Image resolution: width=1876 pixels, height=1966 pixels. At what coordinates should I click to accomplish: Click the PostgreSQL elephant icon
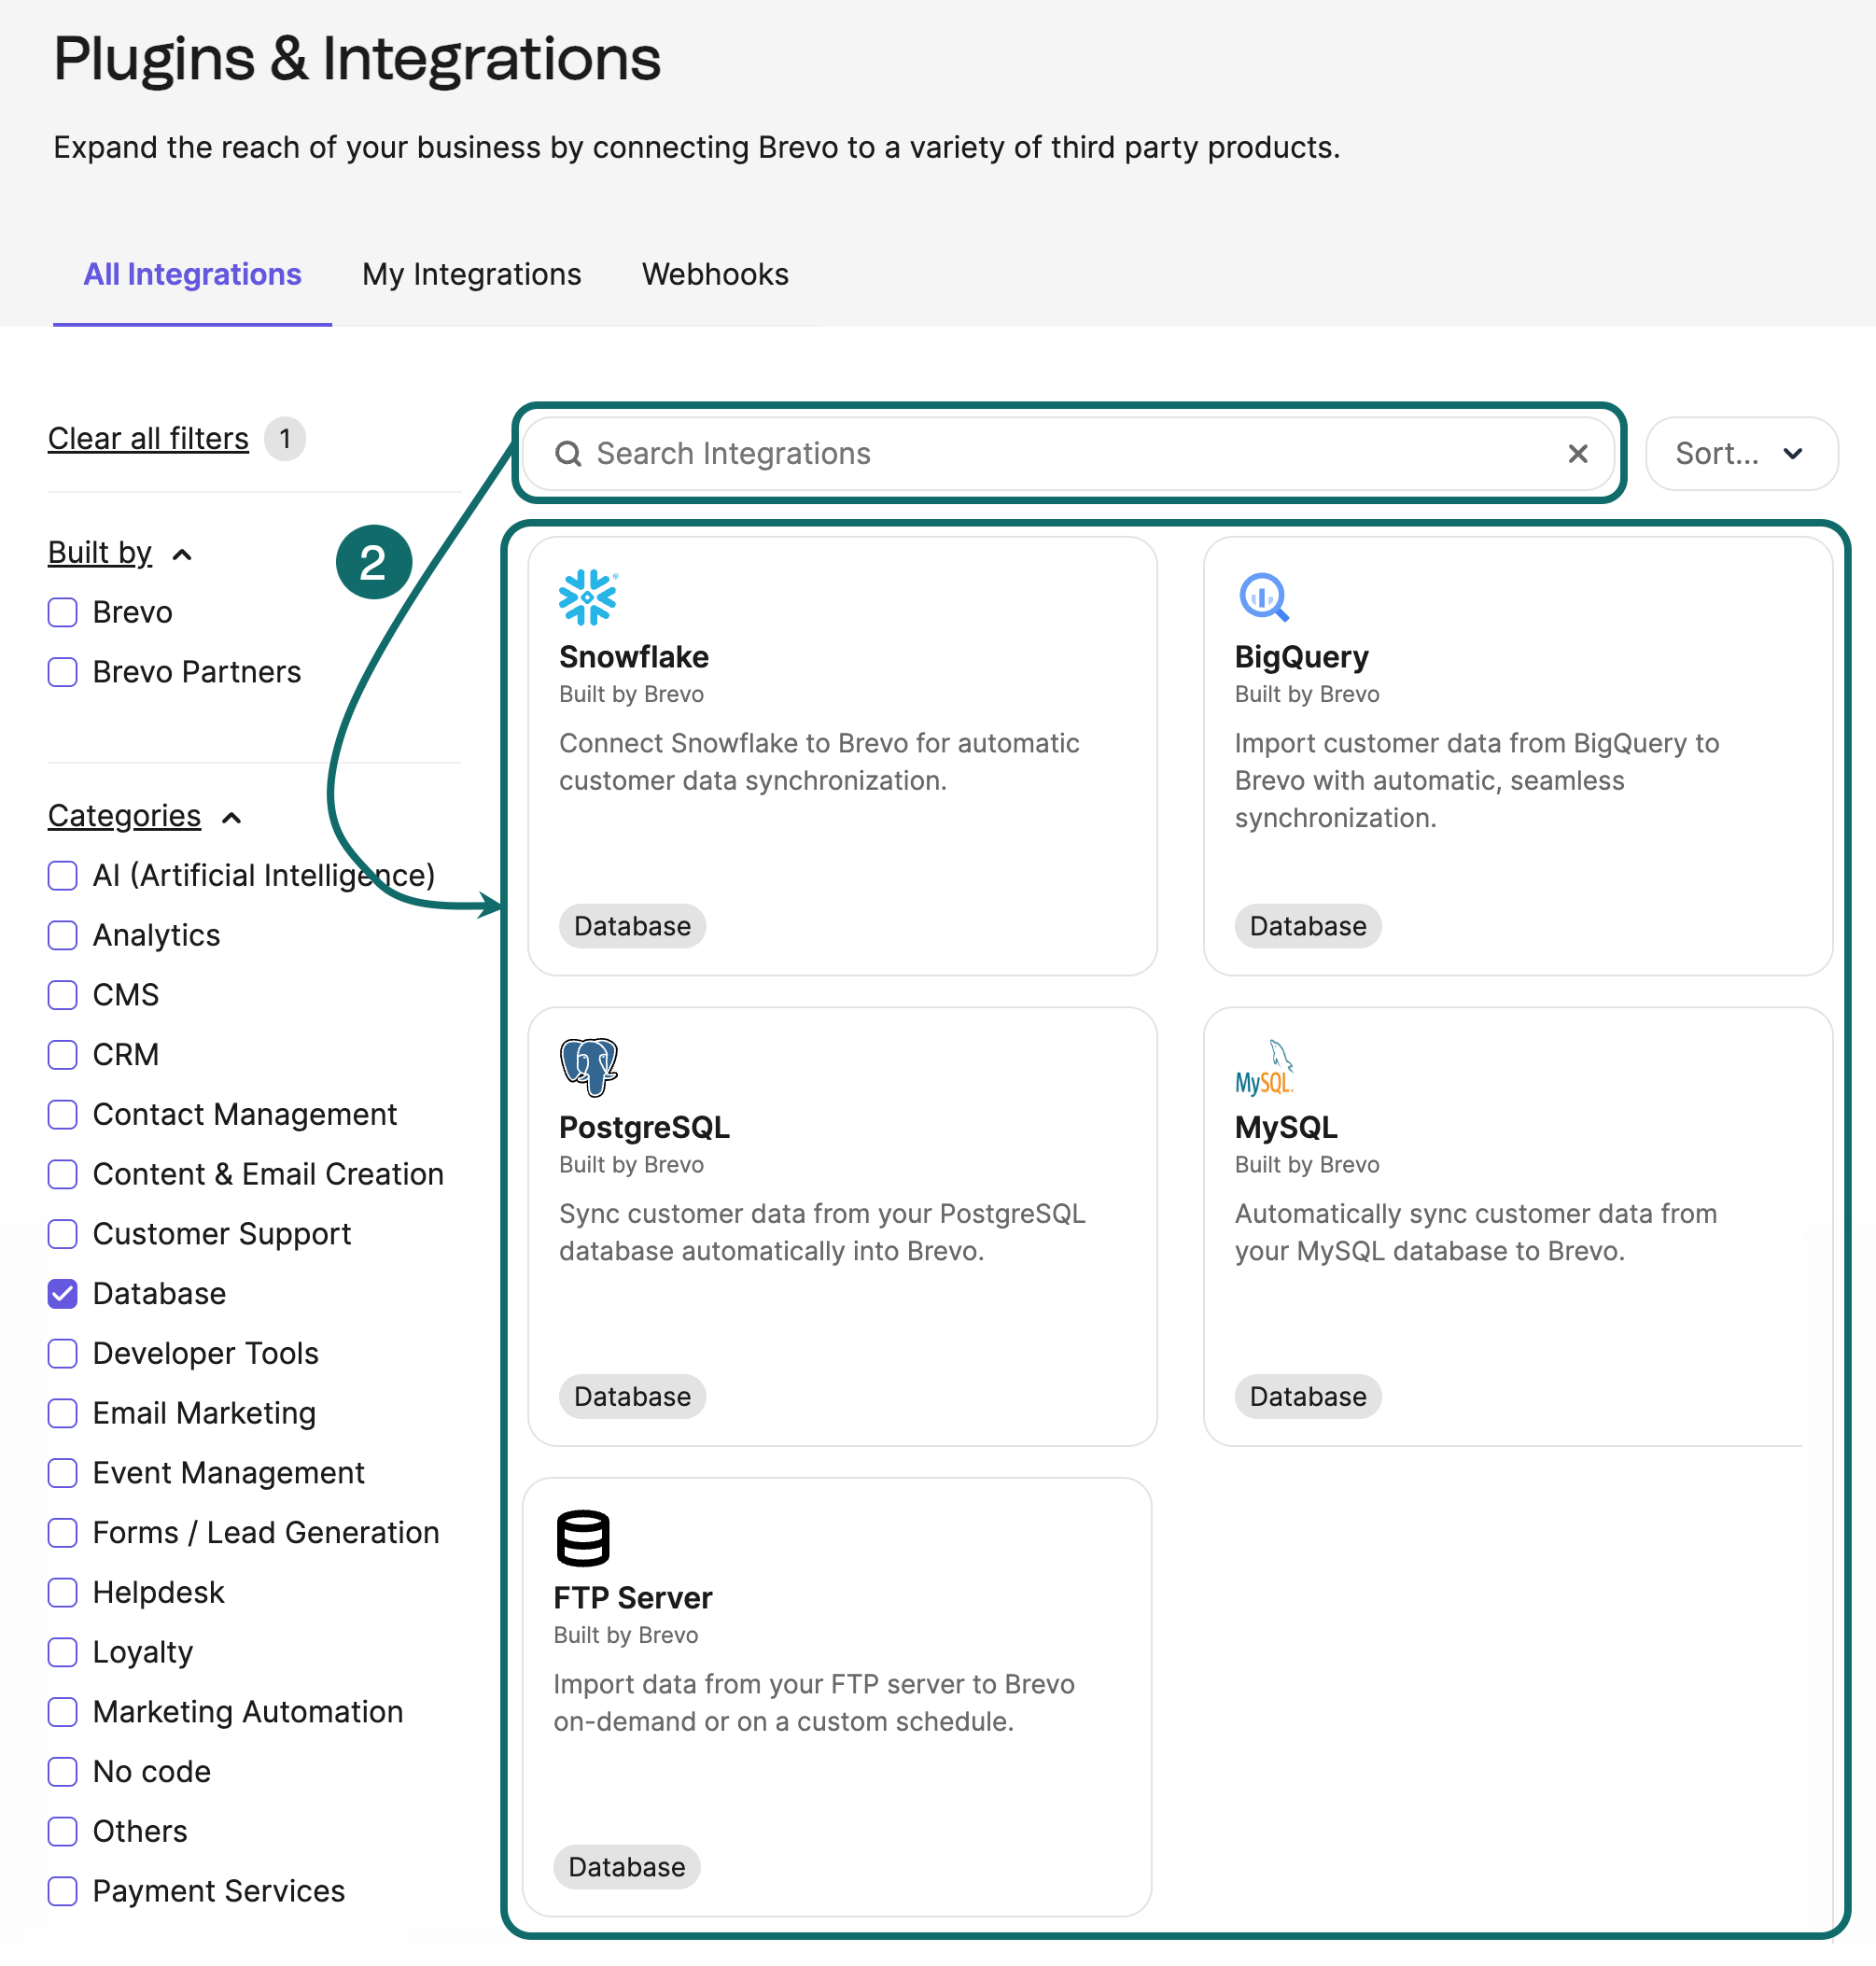coord(588,1066)
